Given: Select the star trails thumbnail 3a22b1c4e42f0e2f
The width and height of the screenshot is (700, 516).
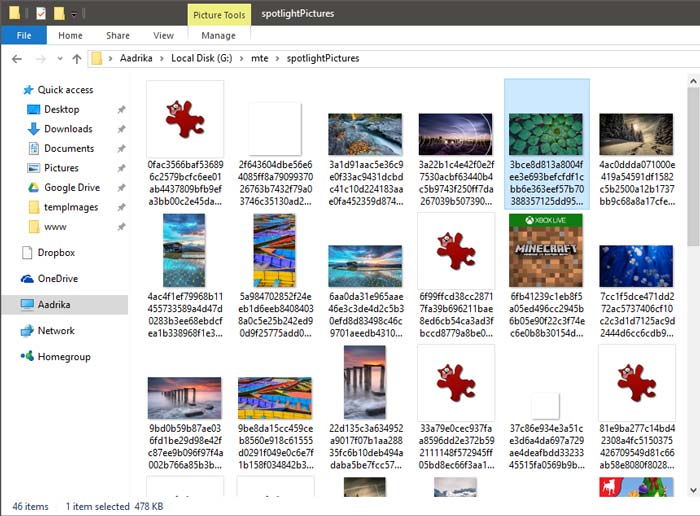Looking at the screenshot, I should pos(456,160).
